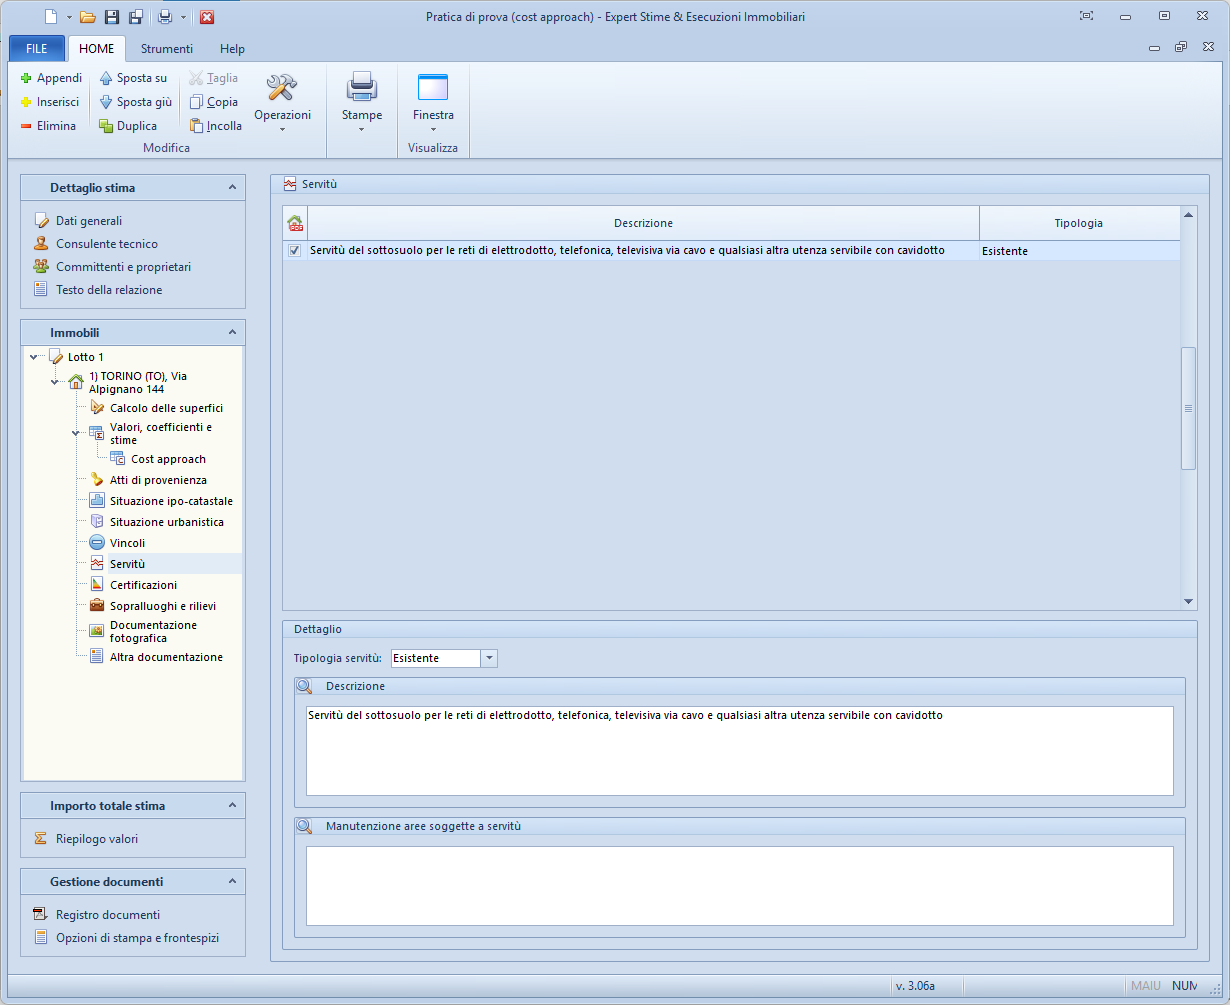1230x1005 pixels.
Task: Collapse the Gestione documenti panel
Action: [x=232, y=882]
